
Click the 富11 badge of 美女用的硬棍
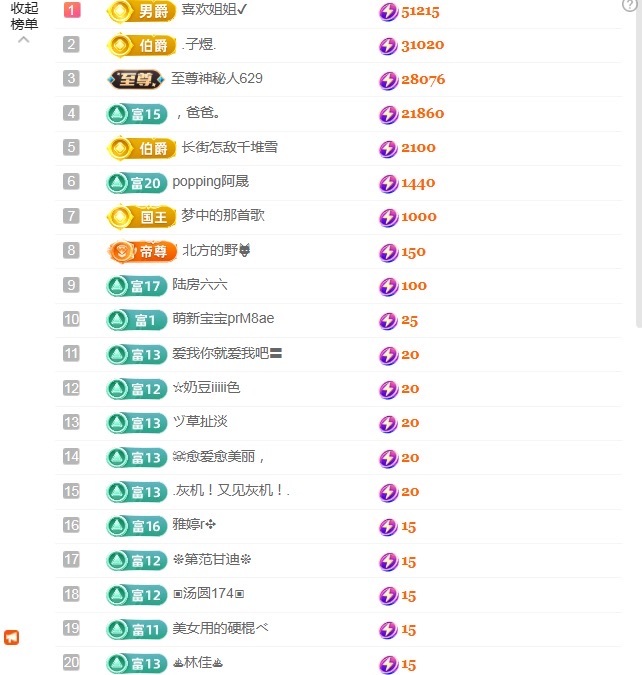pos(136,629)
